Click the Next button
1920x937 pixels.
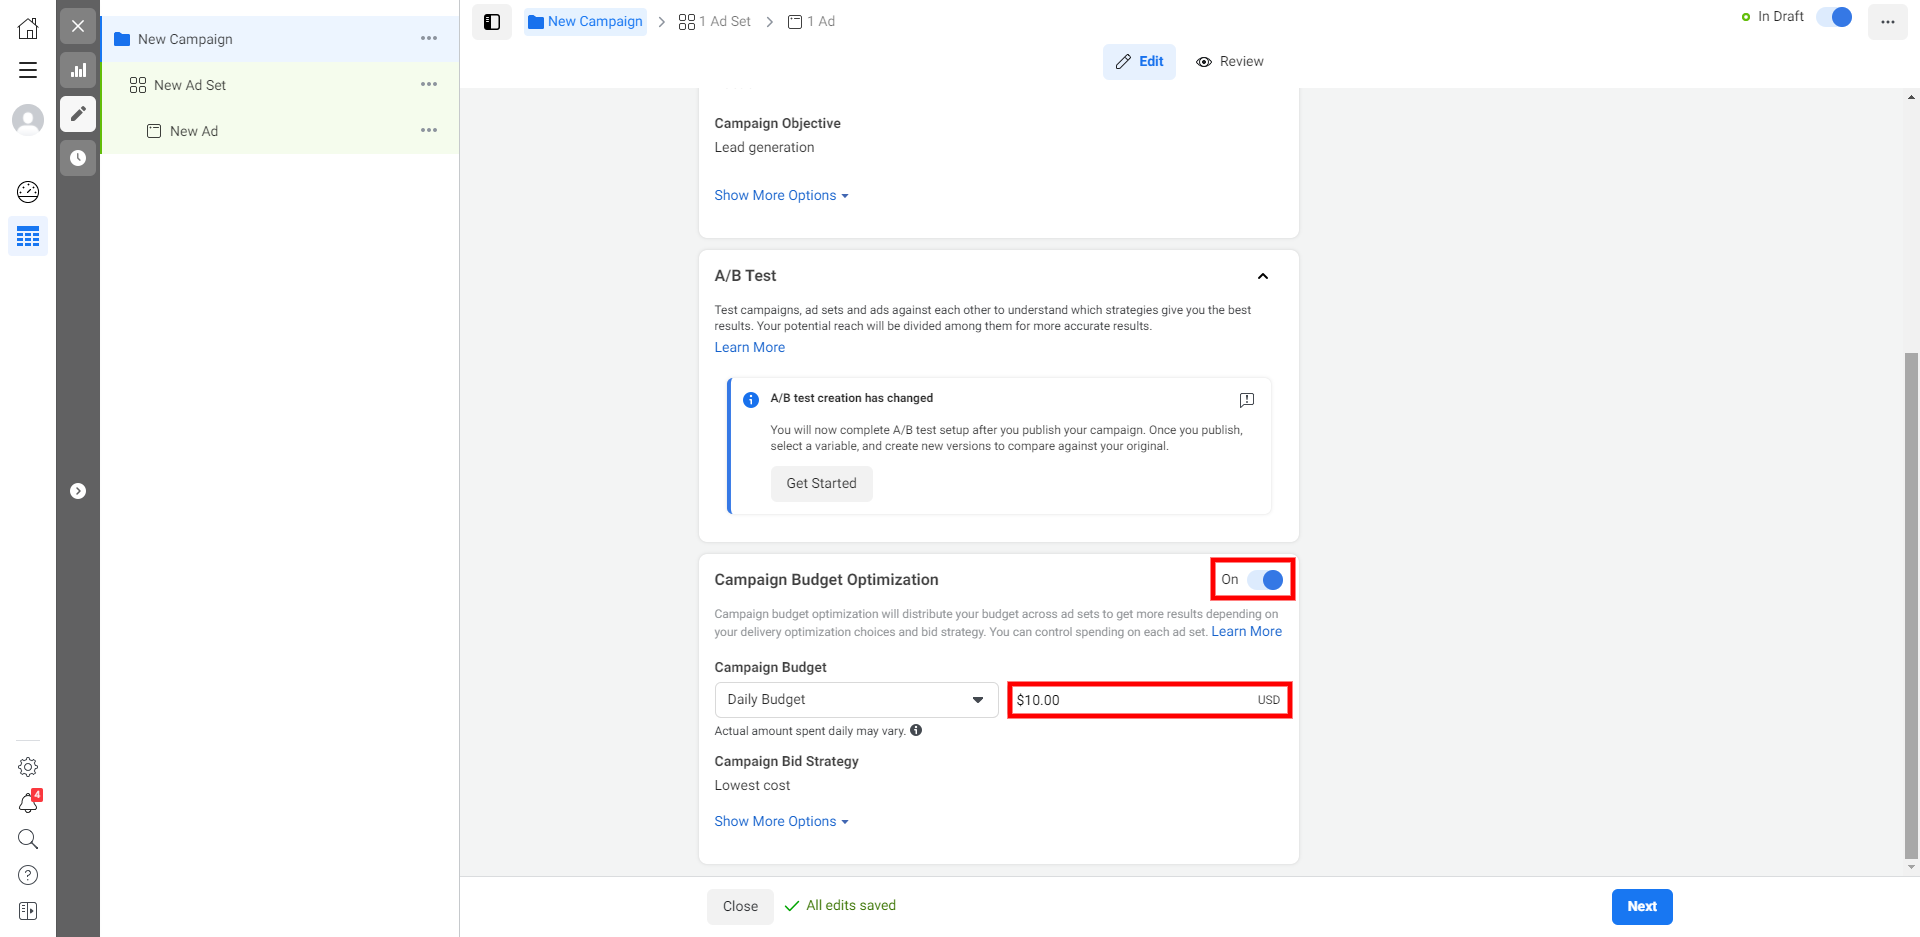(x=1642, y=906)
